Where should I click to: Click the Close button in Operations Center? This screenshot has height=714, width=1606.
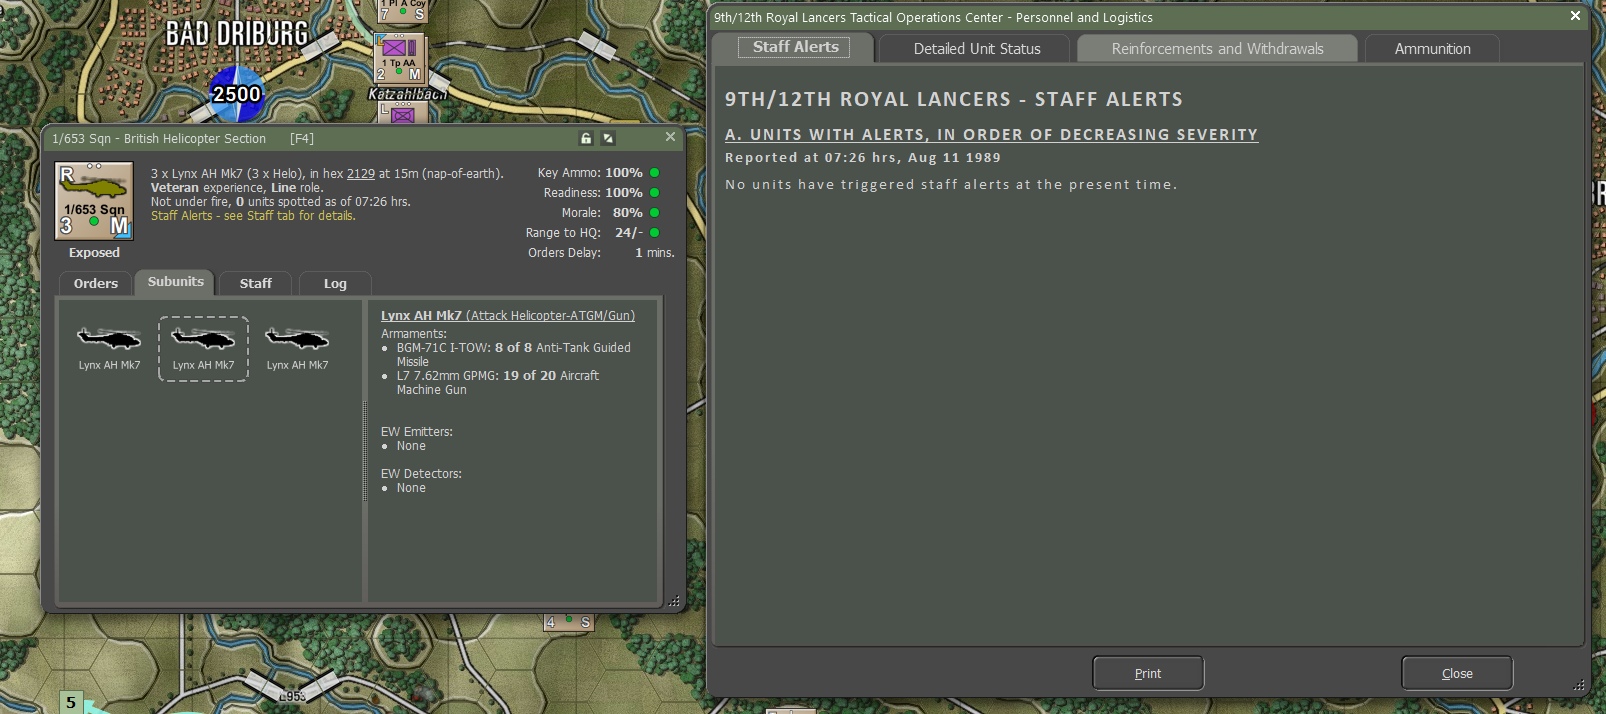click(x=1457, y=673)
